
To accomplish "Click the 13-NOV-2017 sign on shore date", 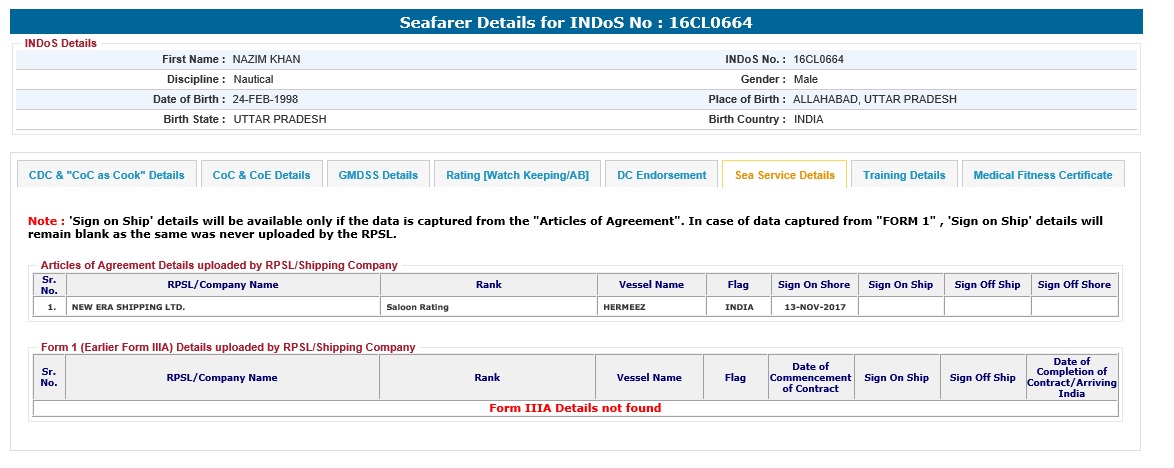I will 815,307.
